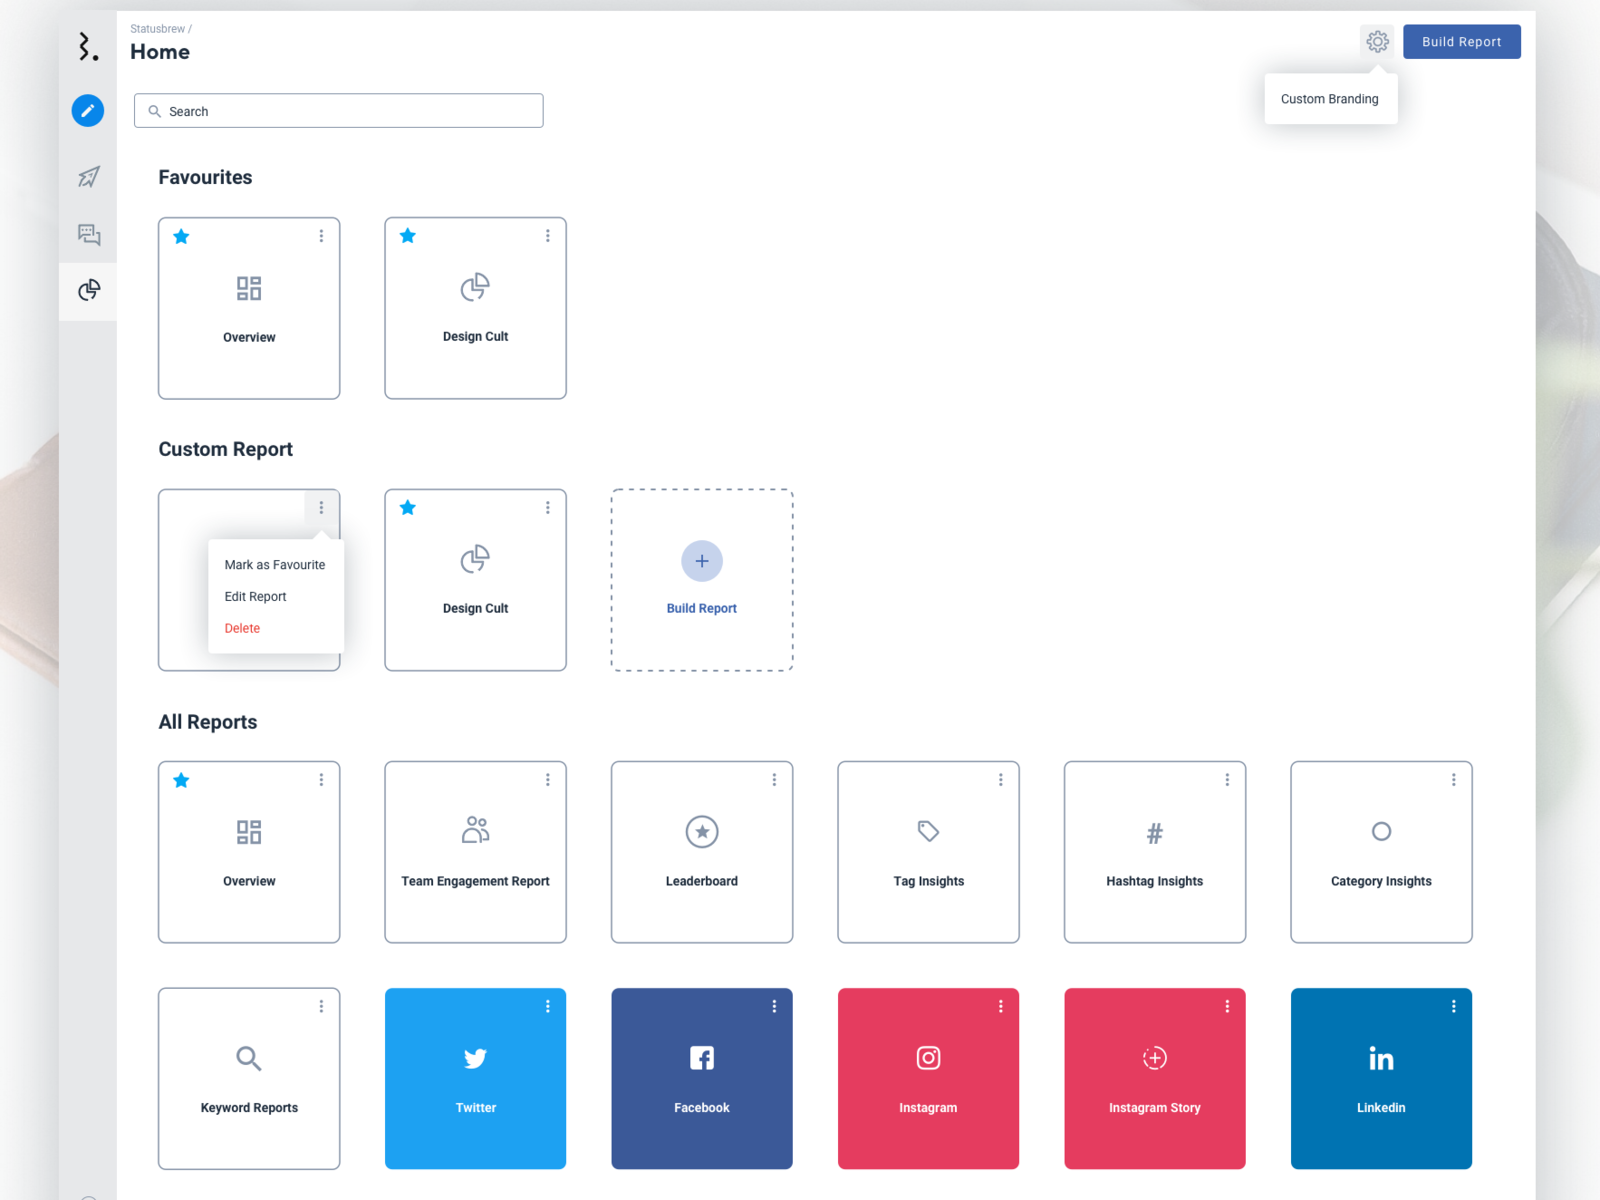Select Mark as Favourite in context menu

[x=274, y=564]
